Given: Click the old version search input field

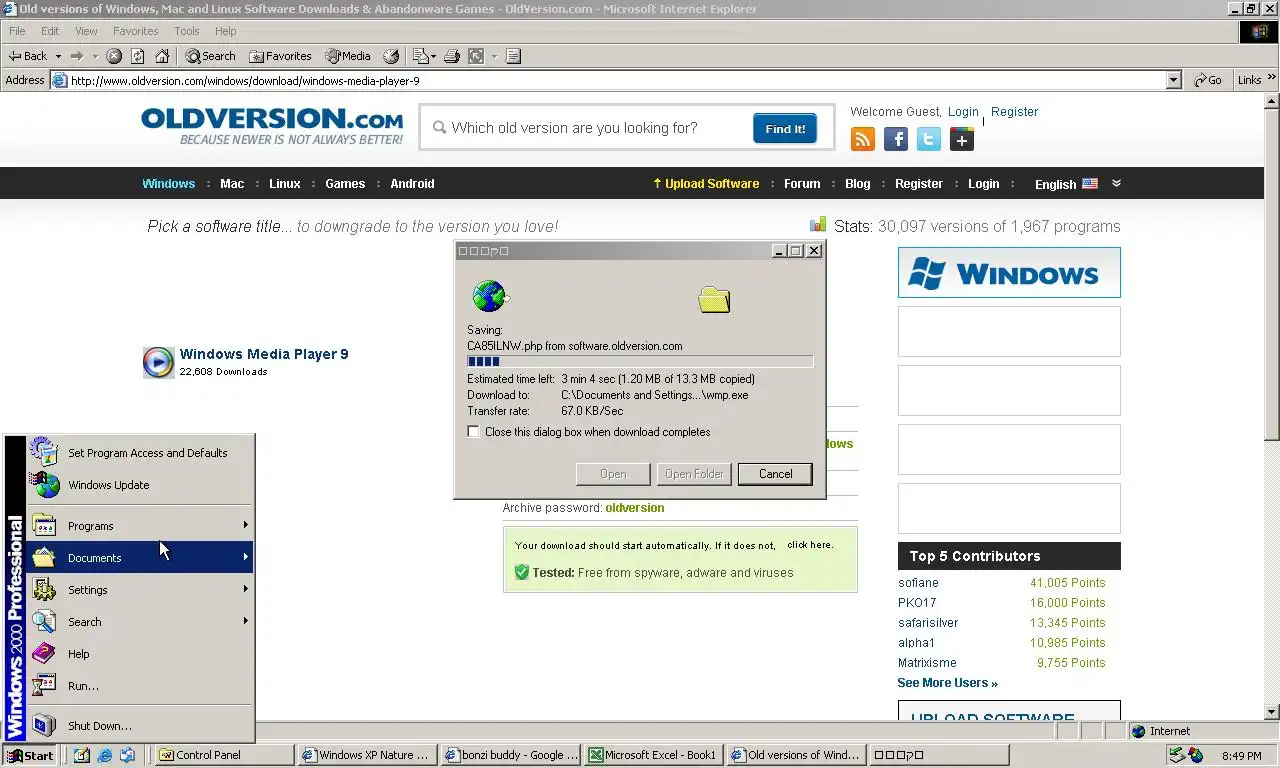Looking at the screenshot, I should [595, 128].
